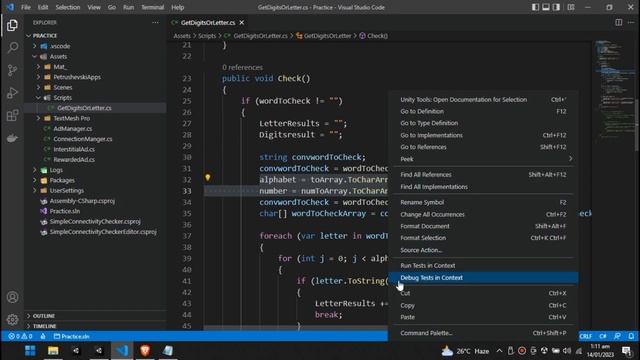Click the errors and warnings status indicator
The height and width of the screenshot is (360, 640).
(x=20, y=336)
